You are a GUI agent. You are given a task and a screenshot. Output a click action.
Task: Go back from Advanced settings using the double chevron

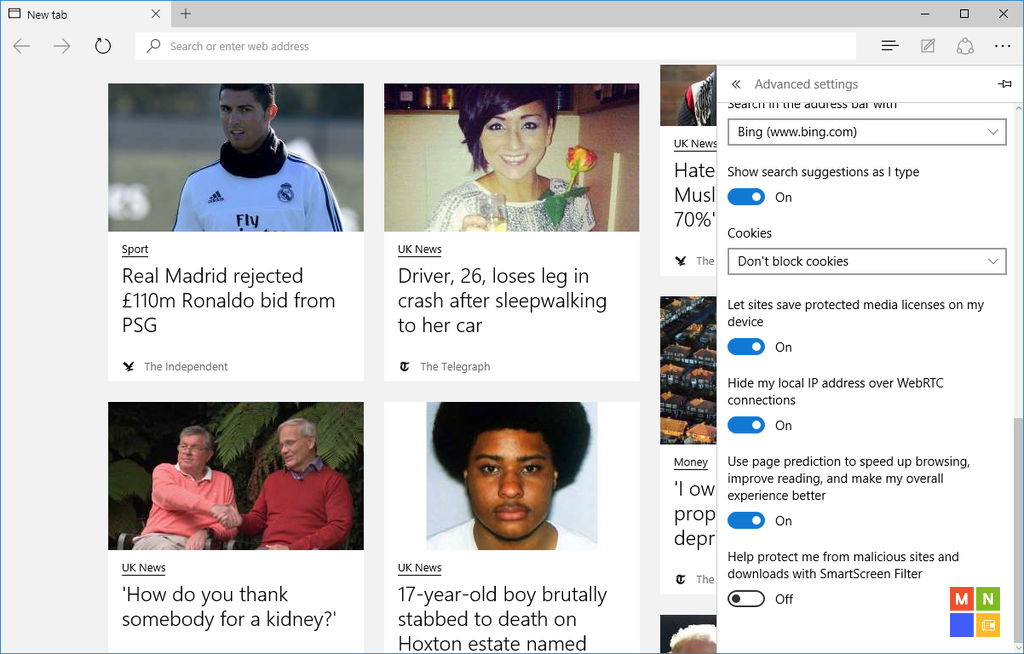coord(736,84)
